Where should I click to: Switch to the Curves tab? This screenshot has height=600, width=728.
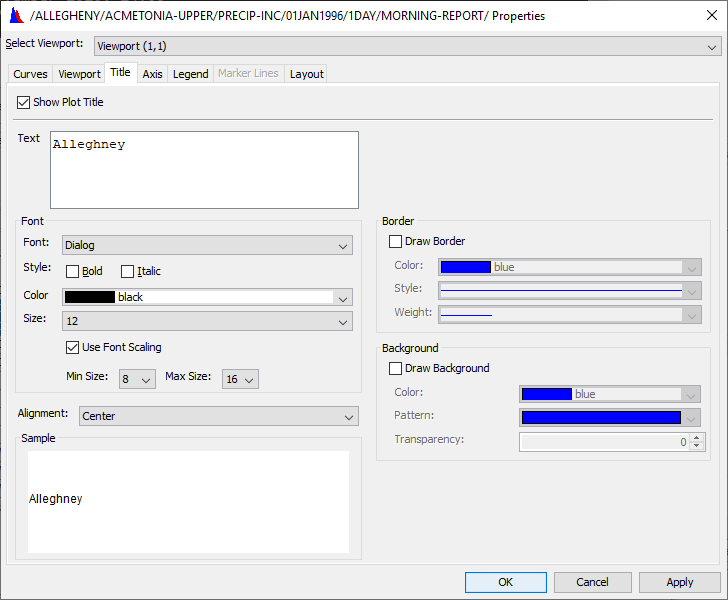[30, 74]
